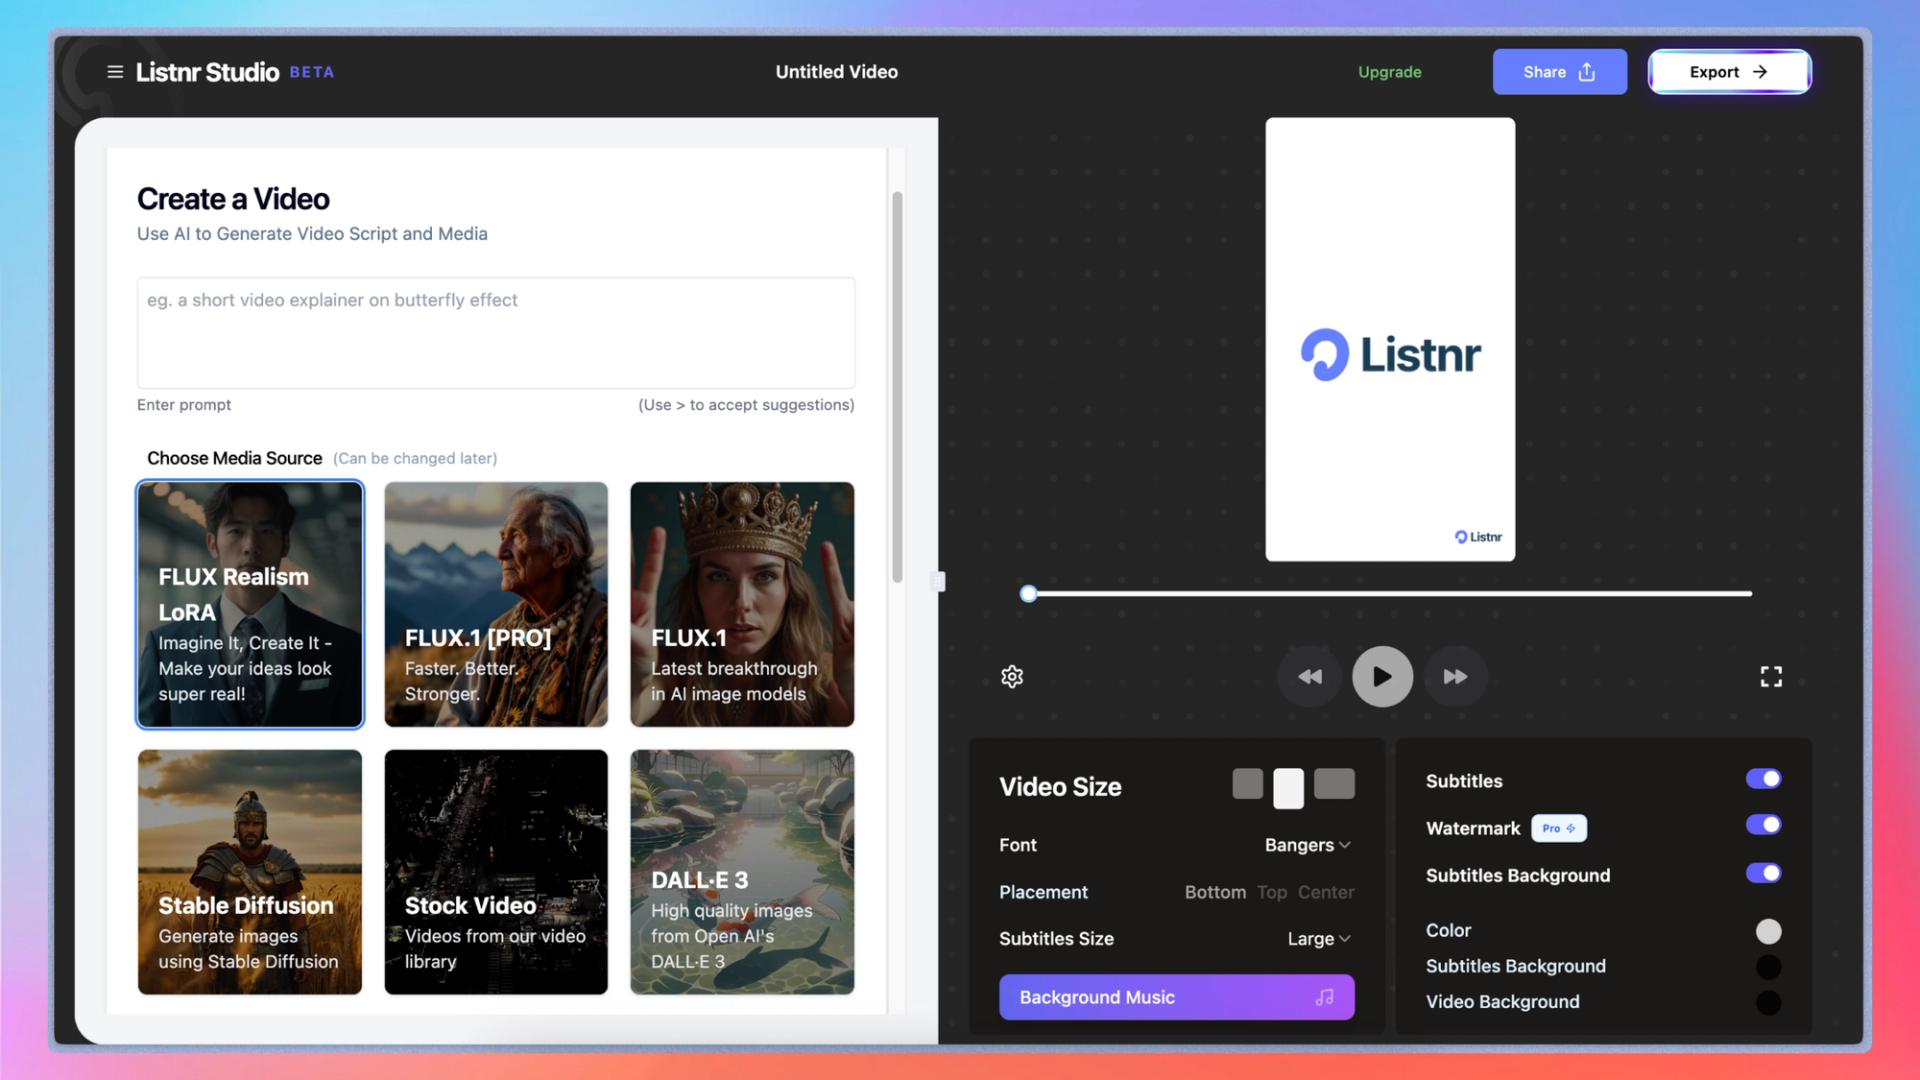
Task: Open the player settings gear icon
Action: coord(1012,677)
